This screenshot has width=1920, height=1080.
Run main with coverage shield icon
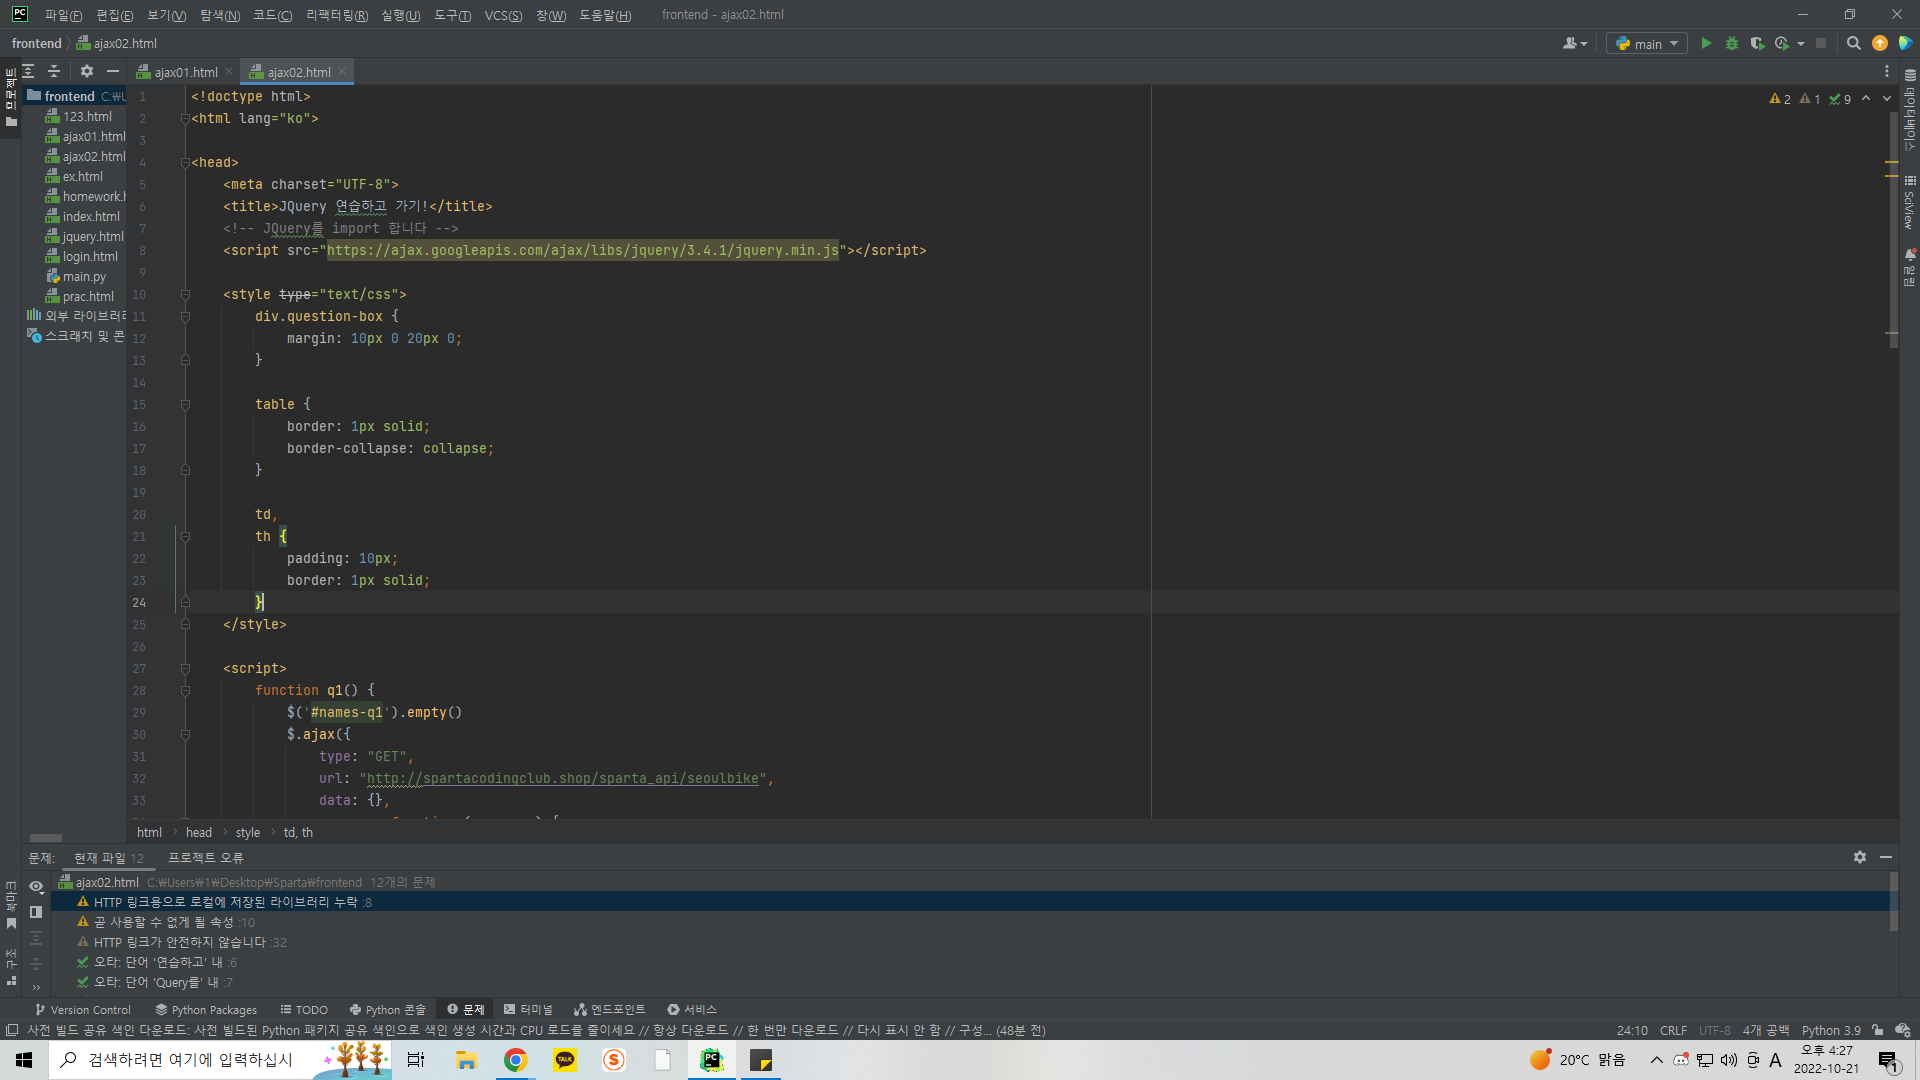pos(1757,44)
